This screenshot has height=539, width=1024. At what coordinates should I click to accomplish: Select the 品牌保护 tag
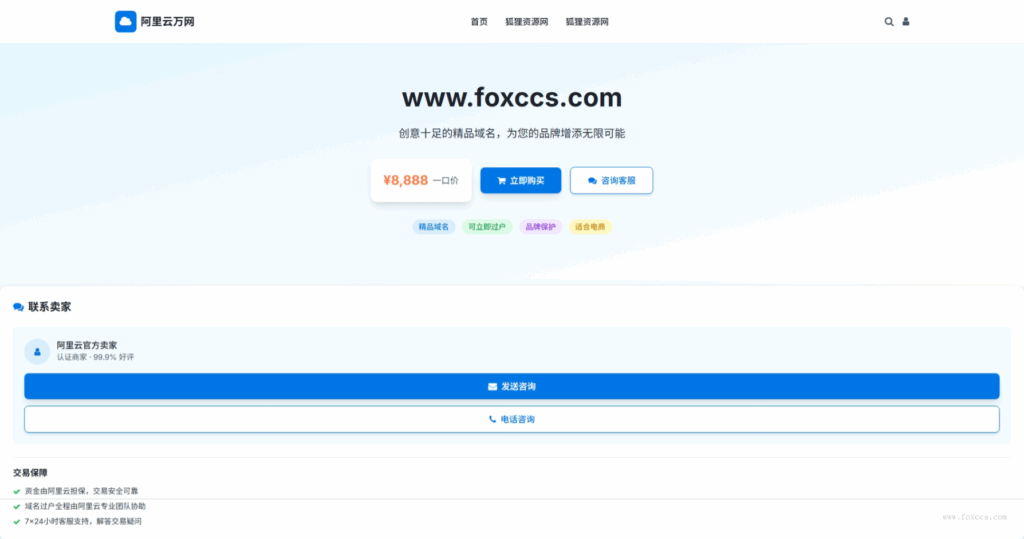tap(541, 227)
